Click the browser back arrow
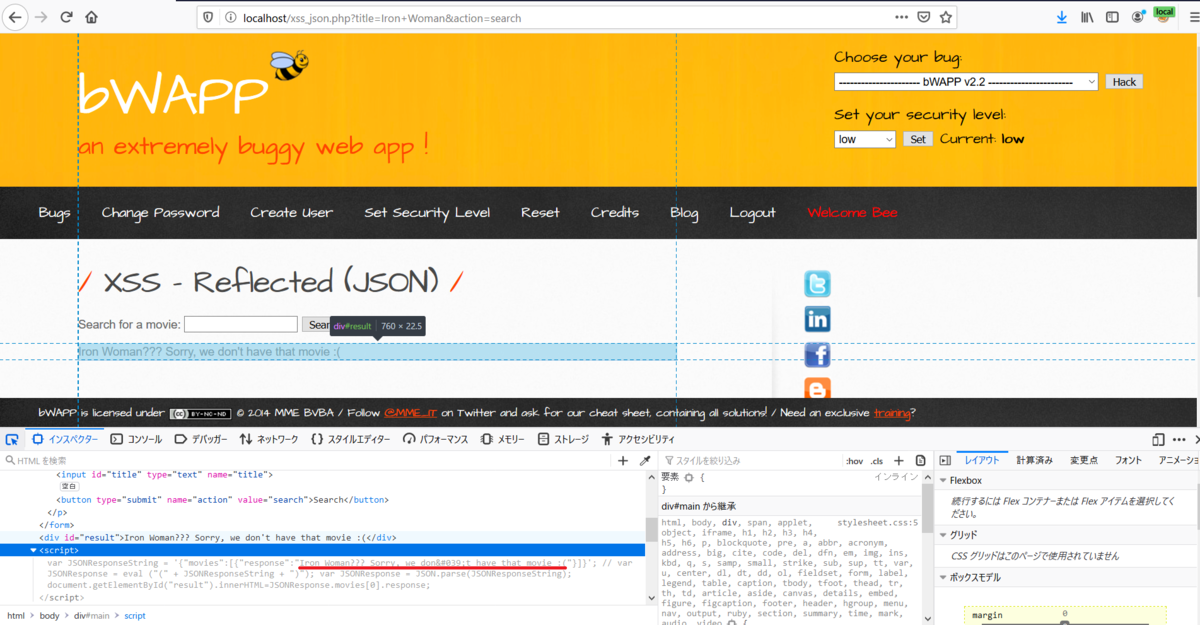 [15, 17]
